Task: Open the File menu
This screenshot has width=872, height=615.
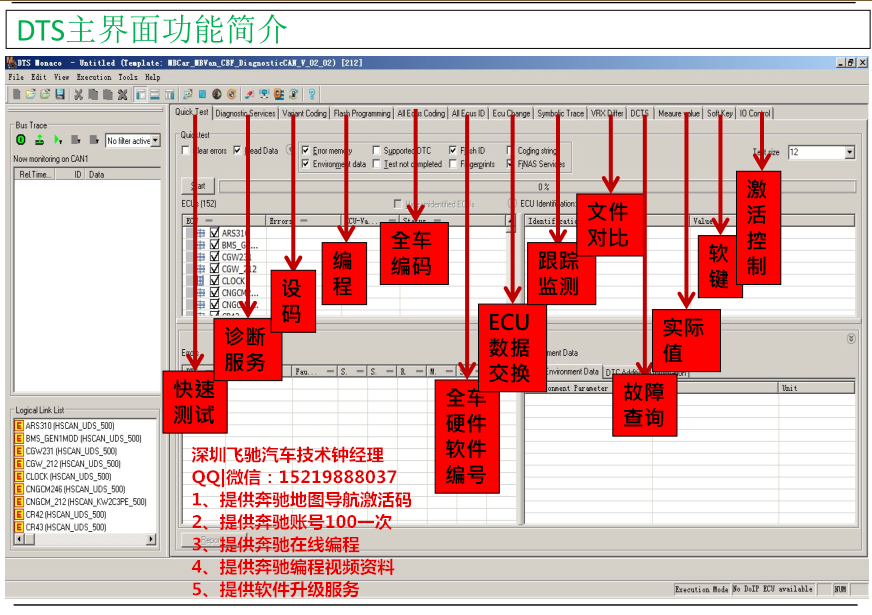Action: (x=16, y=77)
